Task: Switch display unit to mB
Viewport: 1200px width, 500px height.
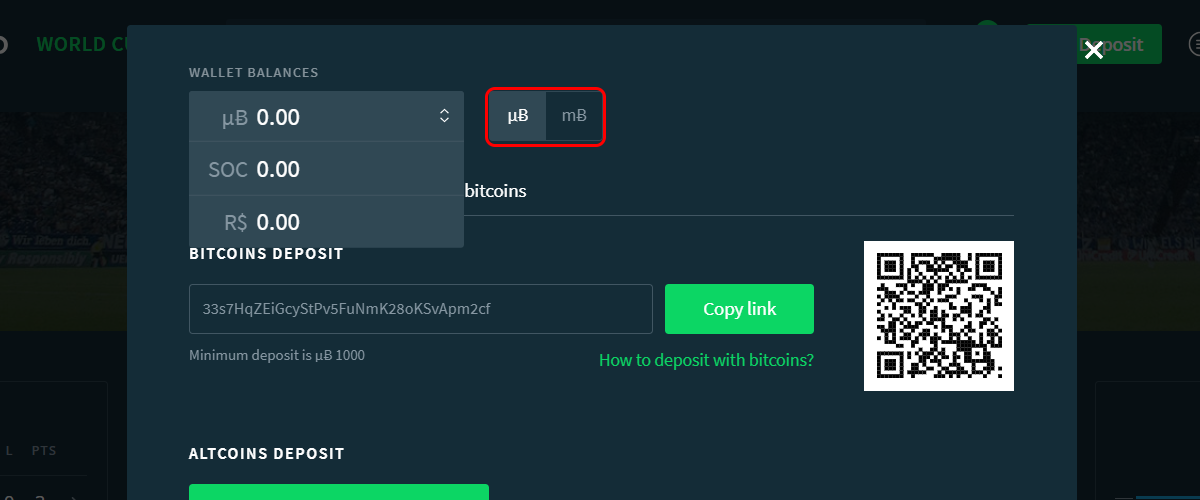Action: (x=574, y=116)
